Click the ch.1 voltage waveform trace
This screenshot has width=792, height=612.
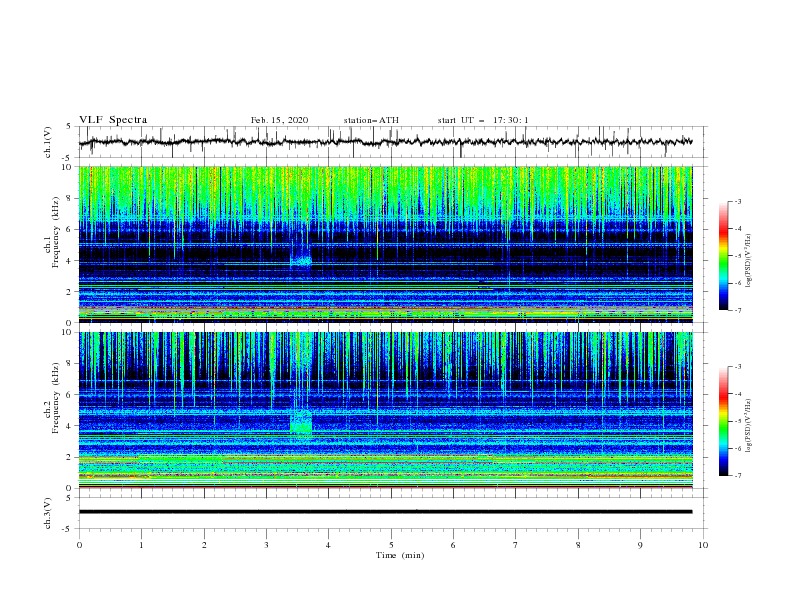(x=385, y=142)
